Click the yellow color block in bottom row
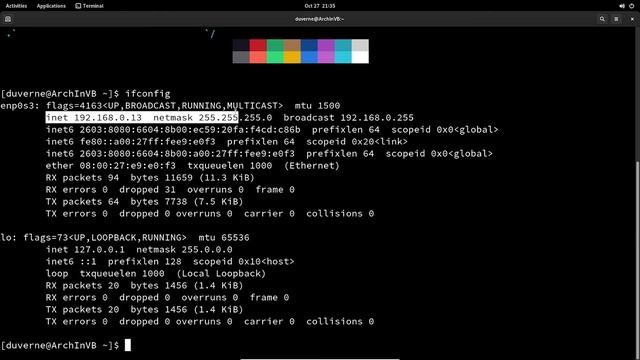The width and height of the screenshot is (640, 360). click(292, 57)
